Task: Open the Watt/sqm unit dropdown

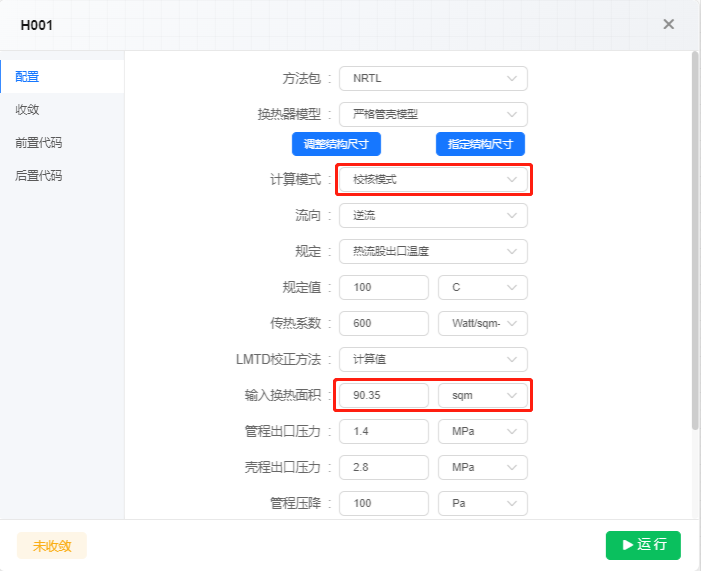Action: (483, 323)
